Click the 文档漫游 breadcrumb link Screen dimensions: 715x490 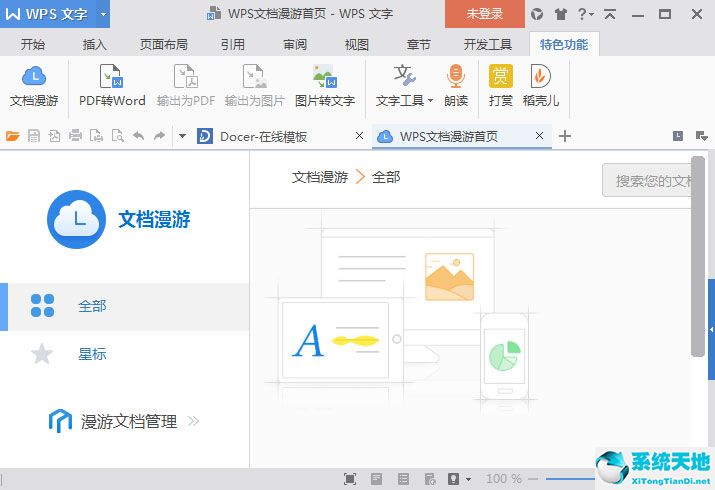tap(320, 177)
